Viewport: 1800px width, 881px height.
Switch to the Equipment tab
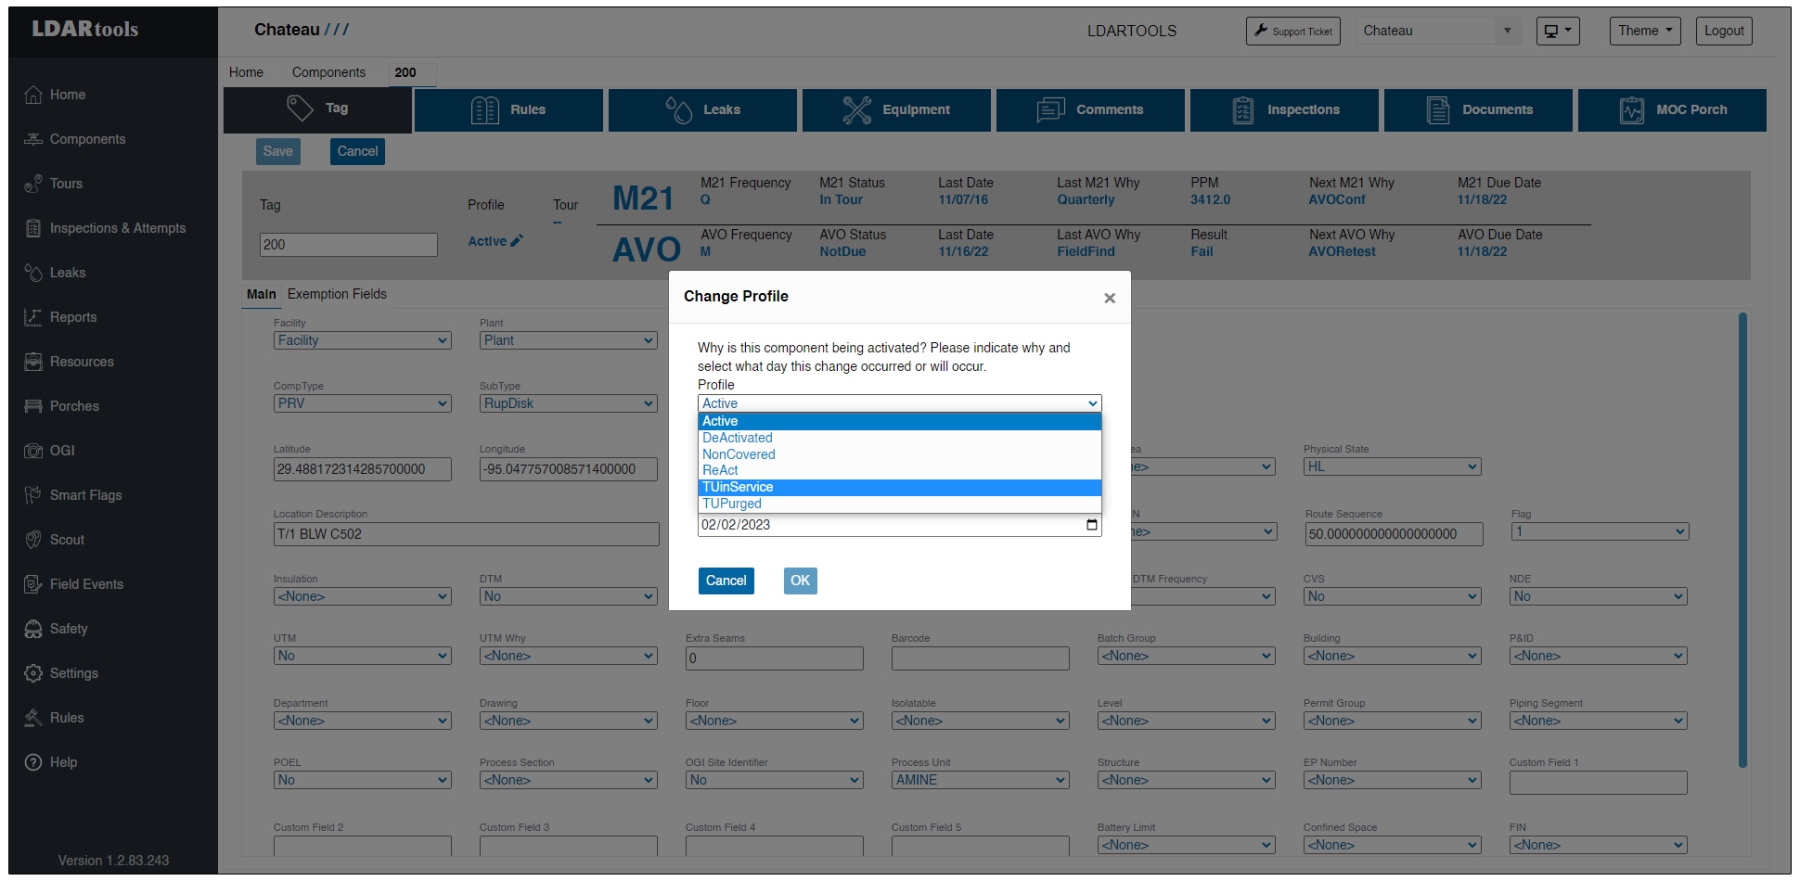click(x=896, y=110)
